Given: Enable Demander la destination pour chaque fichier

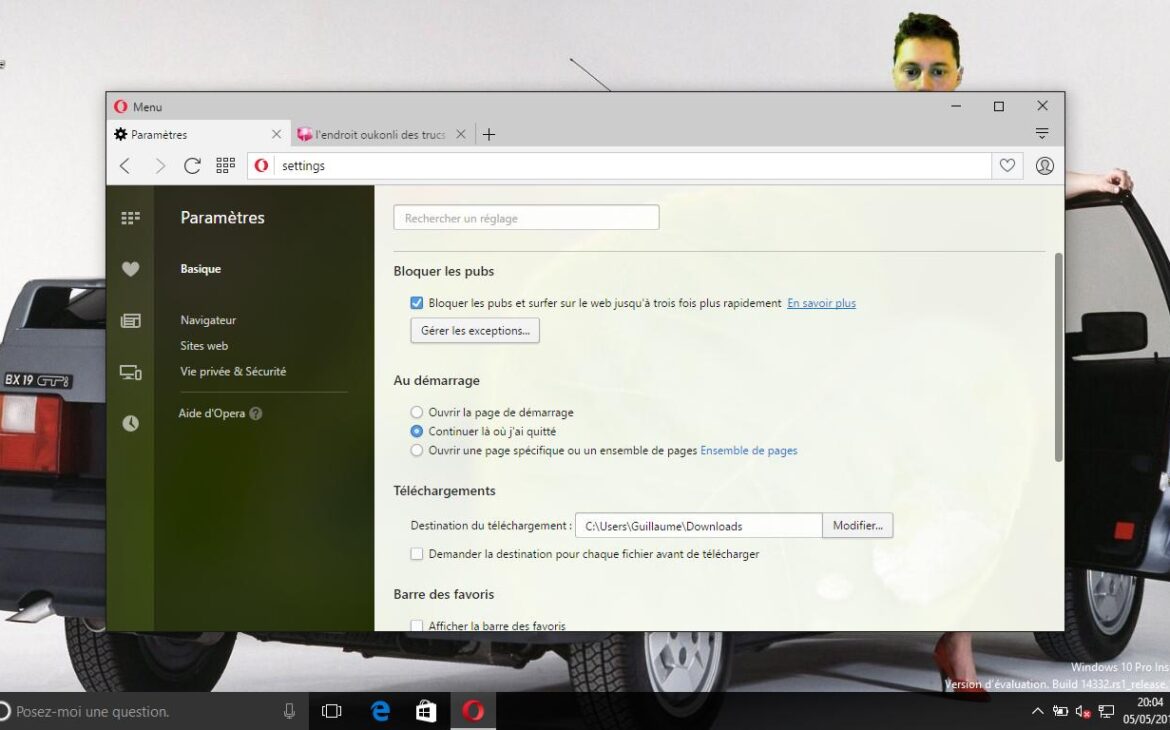Looking at the screenshot, I should click(x=416, y=553).
